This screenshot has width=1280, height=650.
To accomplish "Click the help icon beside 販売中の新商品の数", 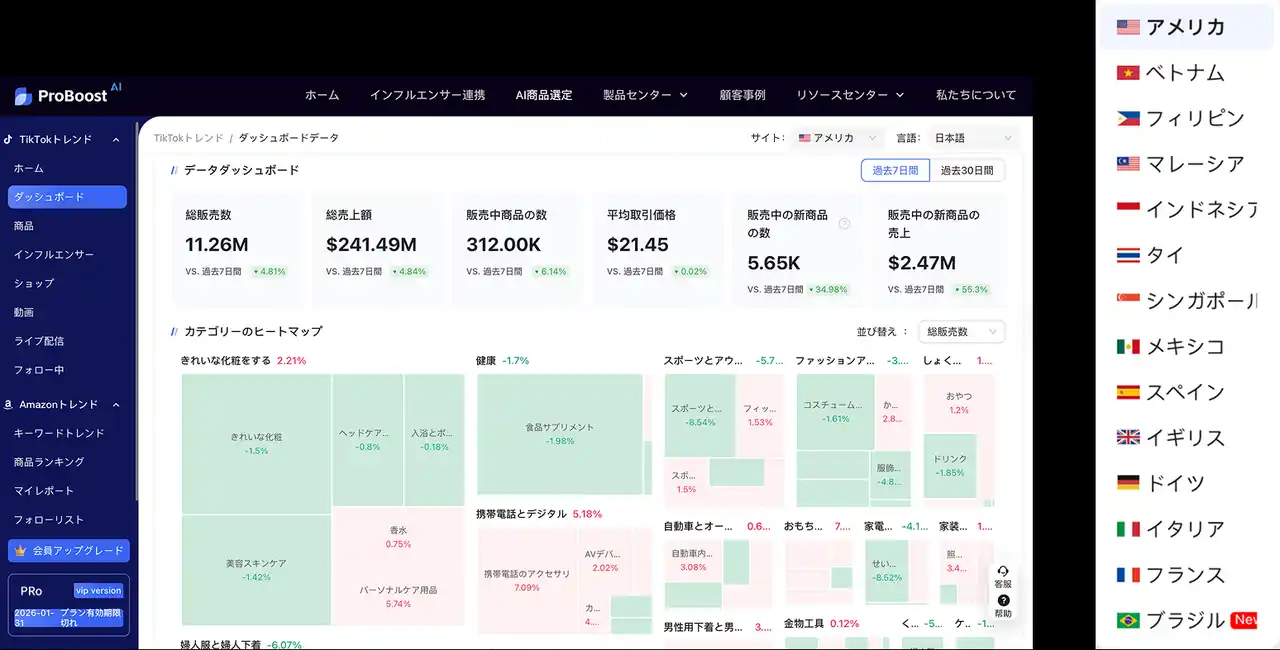I will tap(844, 224).
